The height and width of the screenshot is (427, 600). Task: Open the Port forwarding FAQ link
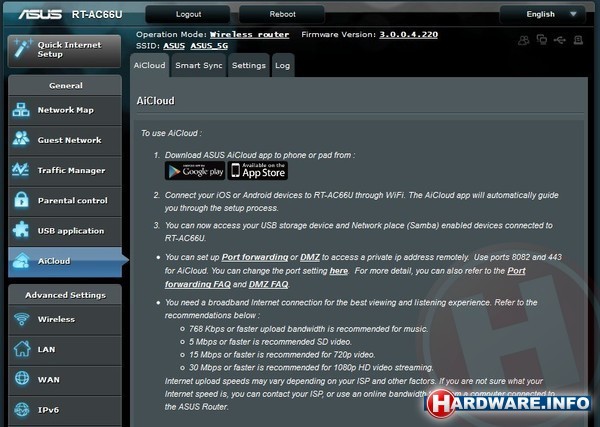pyautogui.click(x=345, y=277)
